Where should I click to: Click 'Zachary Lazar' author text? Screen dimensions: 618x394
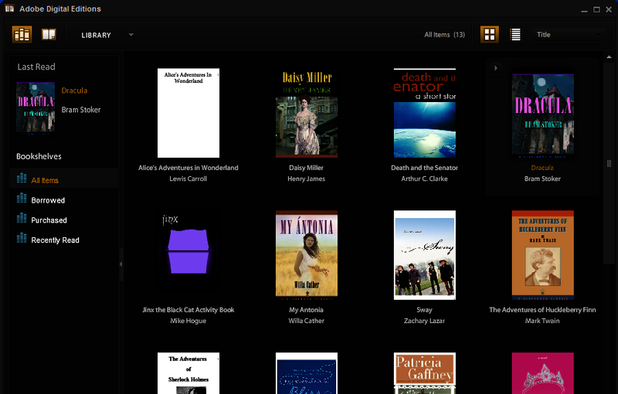(x=424, y=321)
